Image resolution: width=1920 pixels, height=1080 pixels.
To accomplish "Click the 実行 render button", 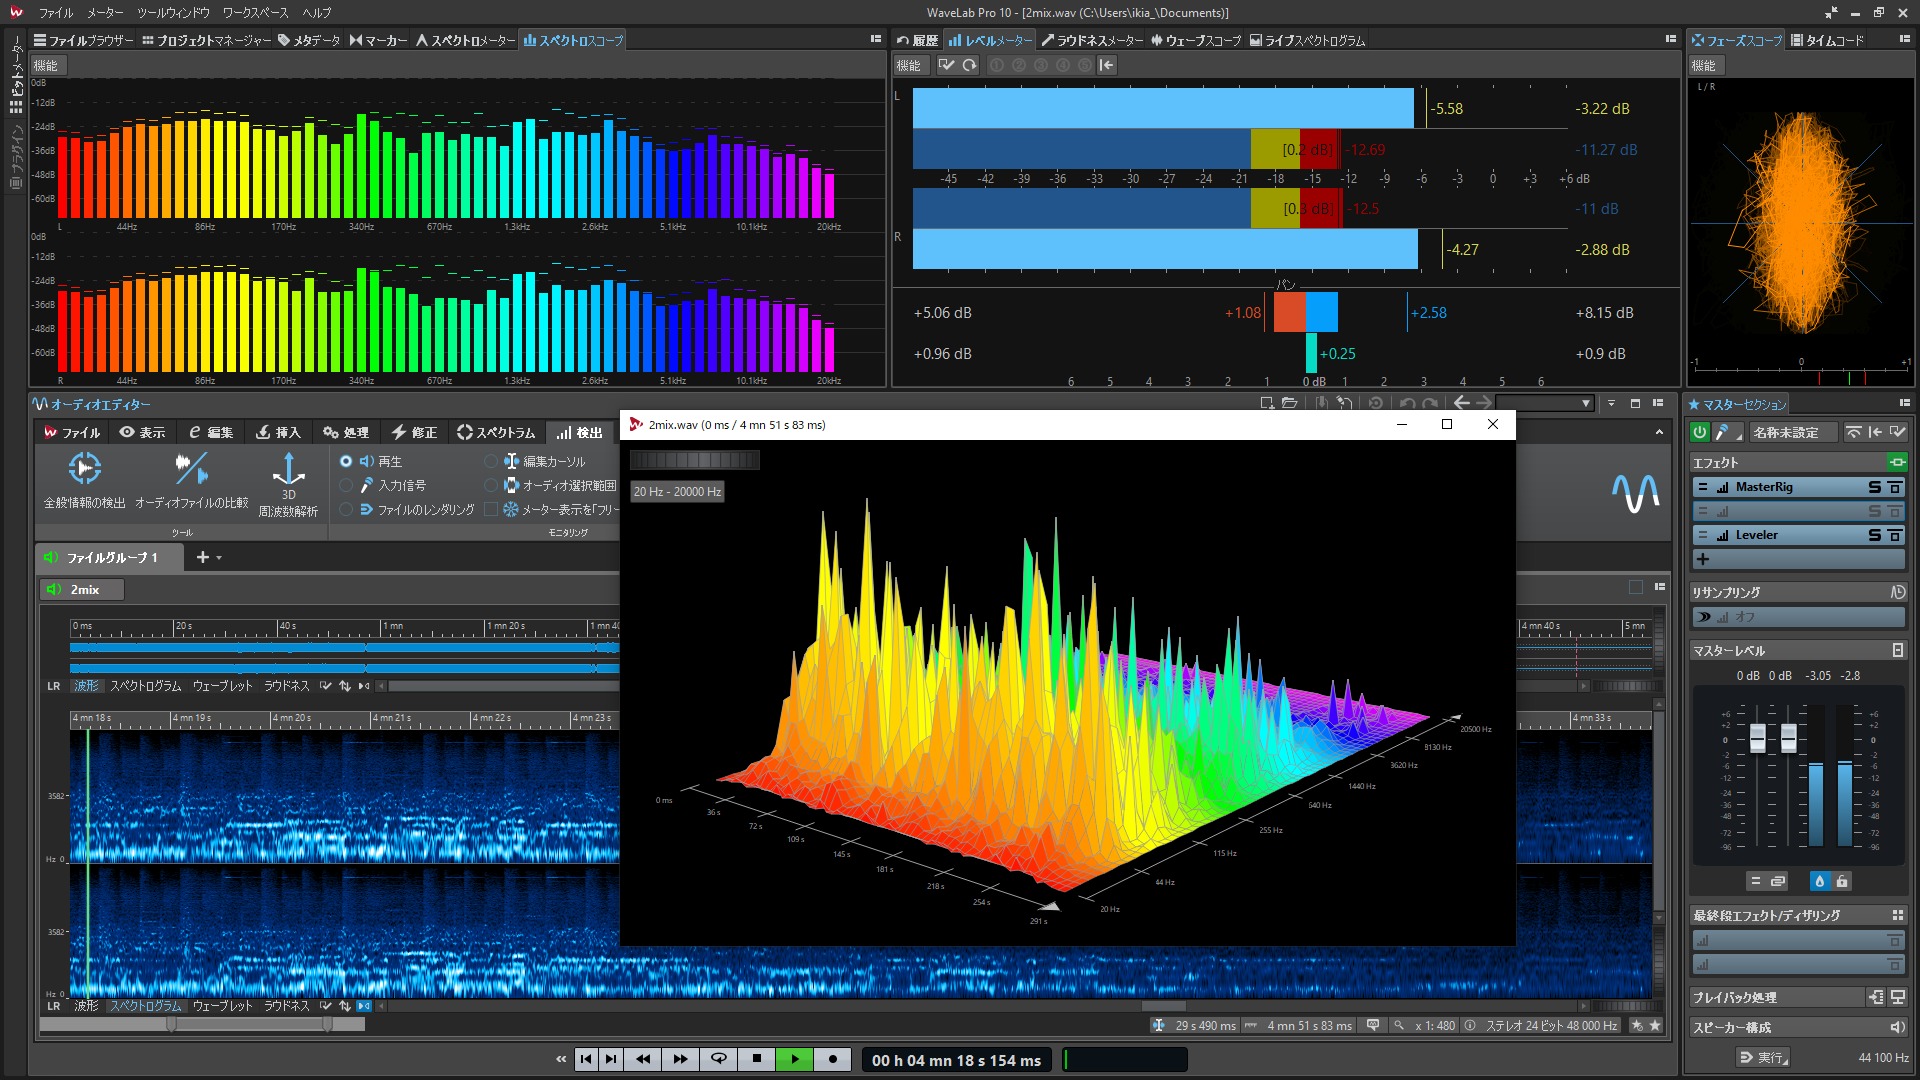I will [x=1763, y=1057].
